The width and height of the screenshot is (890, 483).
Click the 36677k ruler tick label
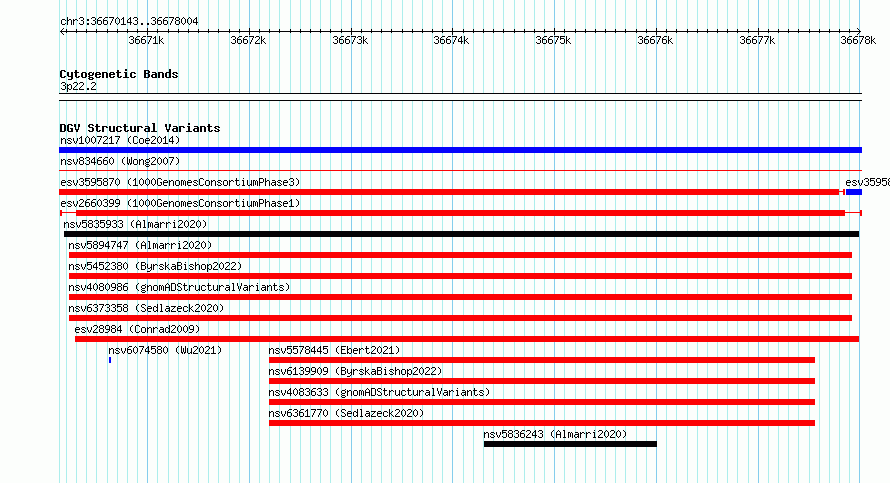click(x=757, y=41)
